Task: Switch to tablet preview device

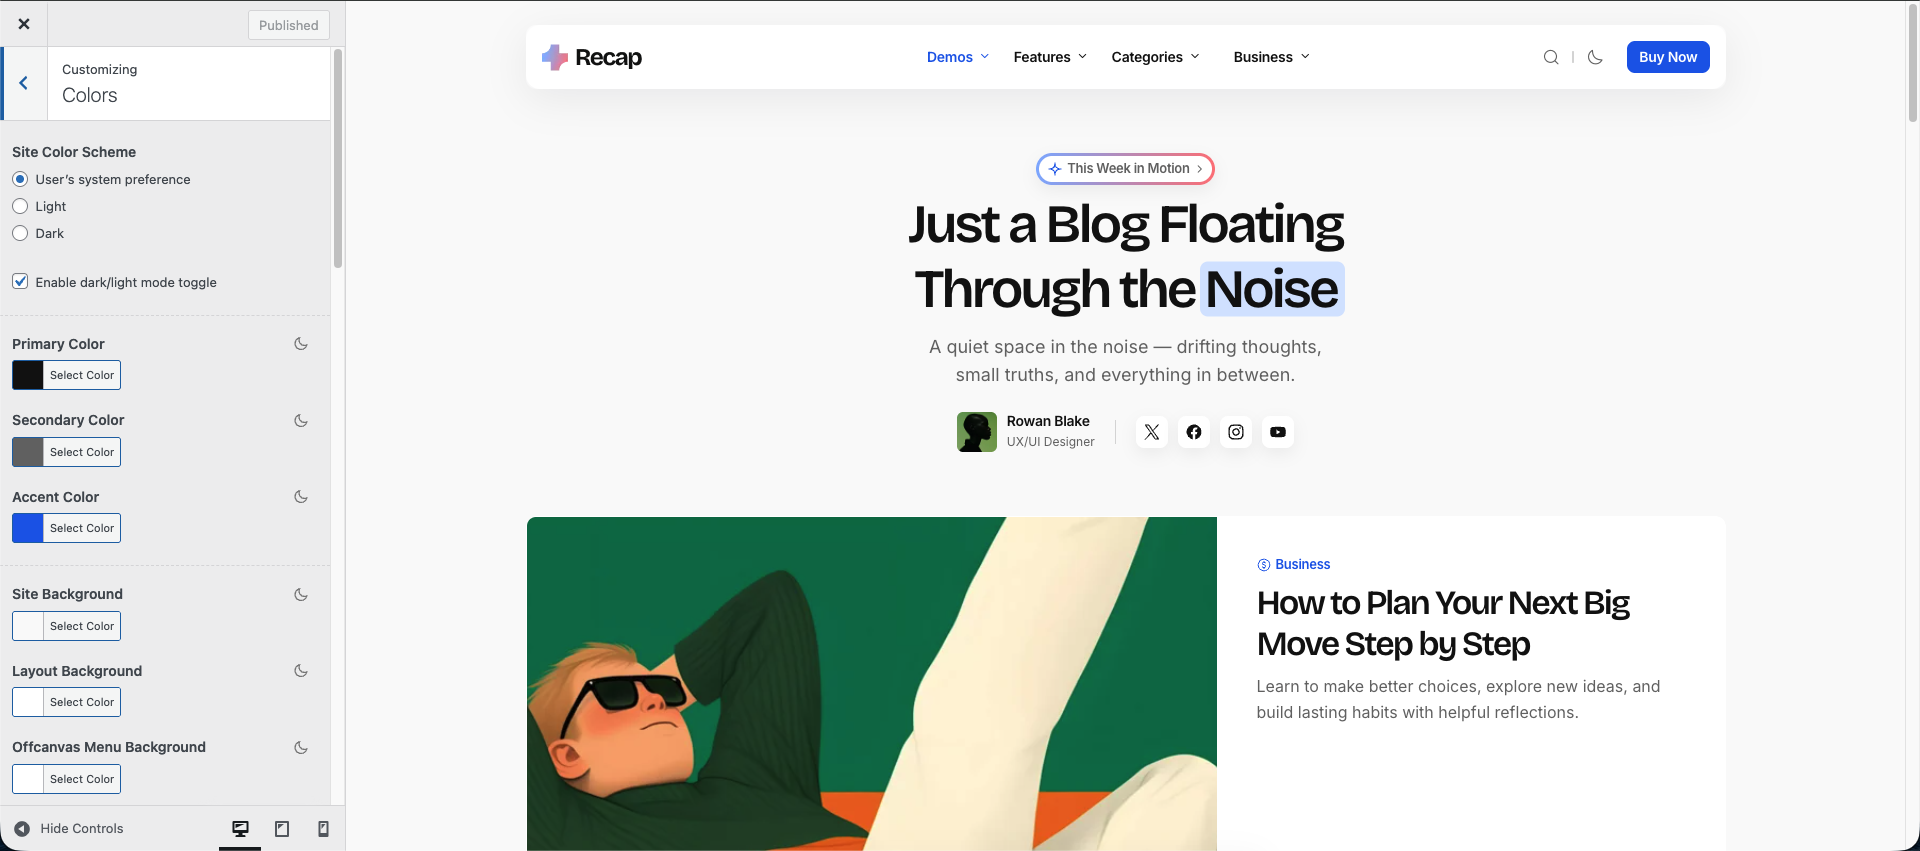Action: pyautogui.click(x=282, y=829)
